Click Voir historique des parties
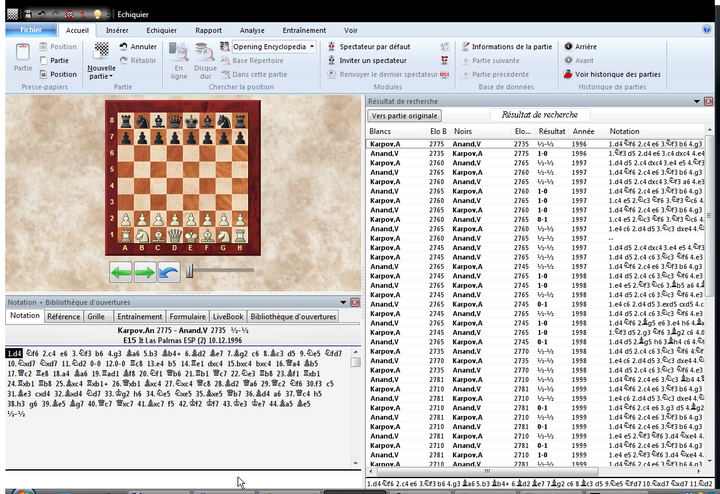The image size is (720, 494). click(612, 74)
